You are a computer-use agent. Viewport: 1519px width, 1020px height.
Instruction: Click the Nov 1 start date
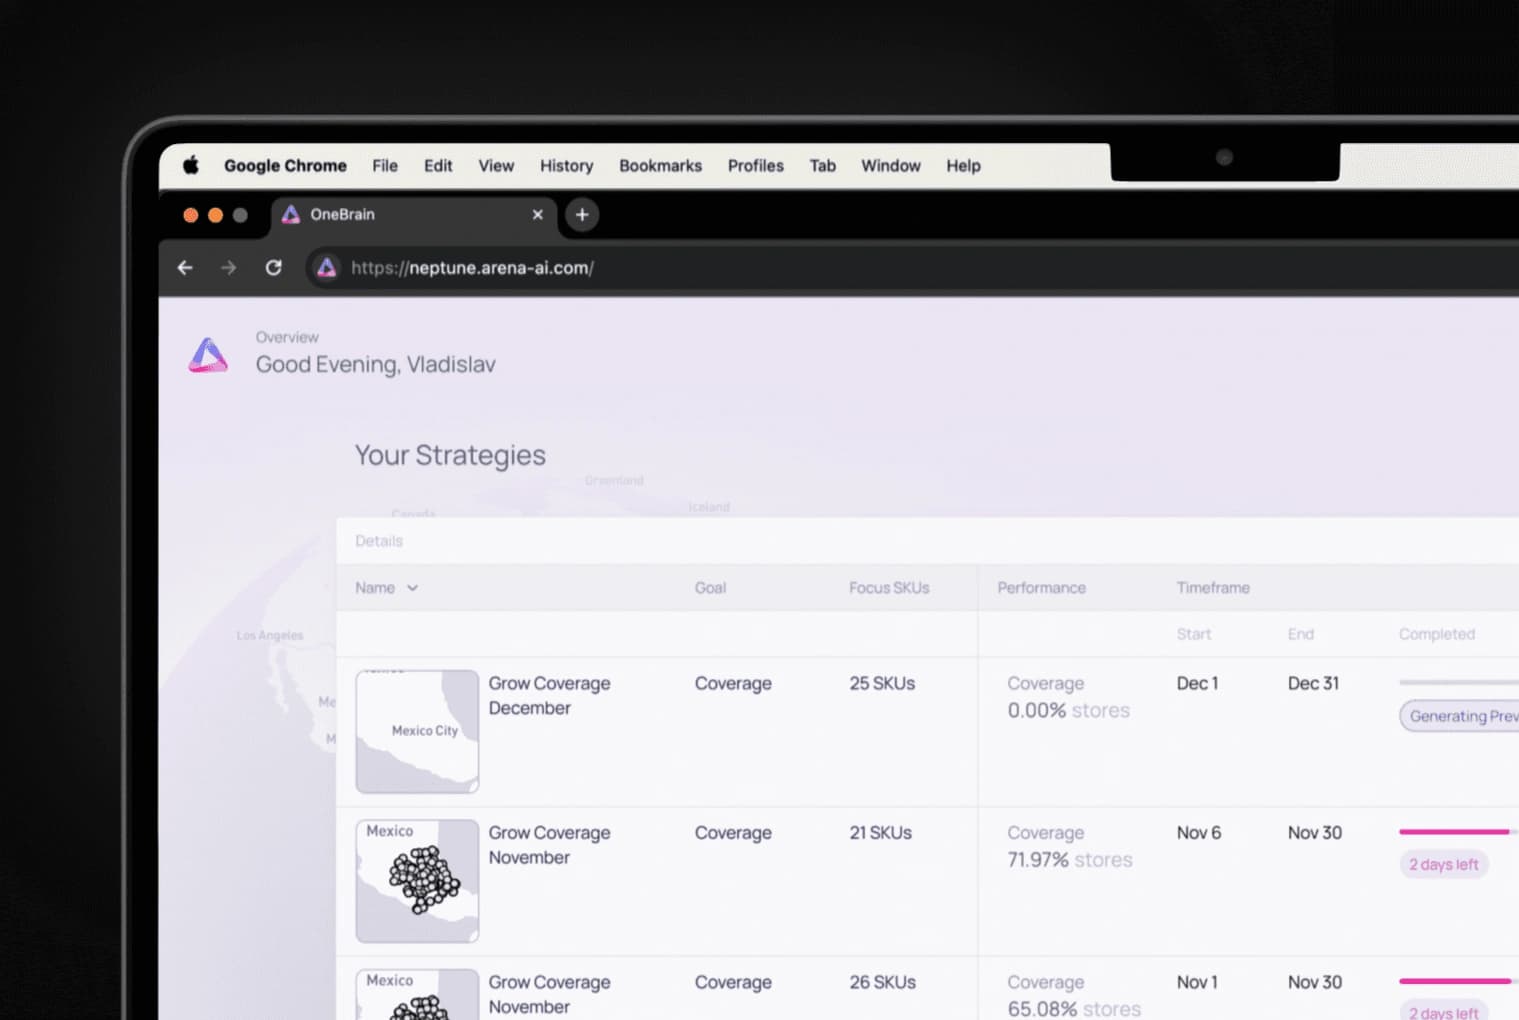coord(1197,982)
